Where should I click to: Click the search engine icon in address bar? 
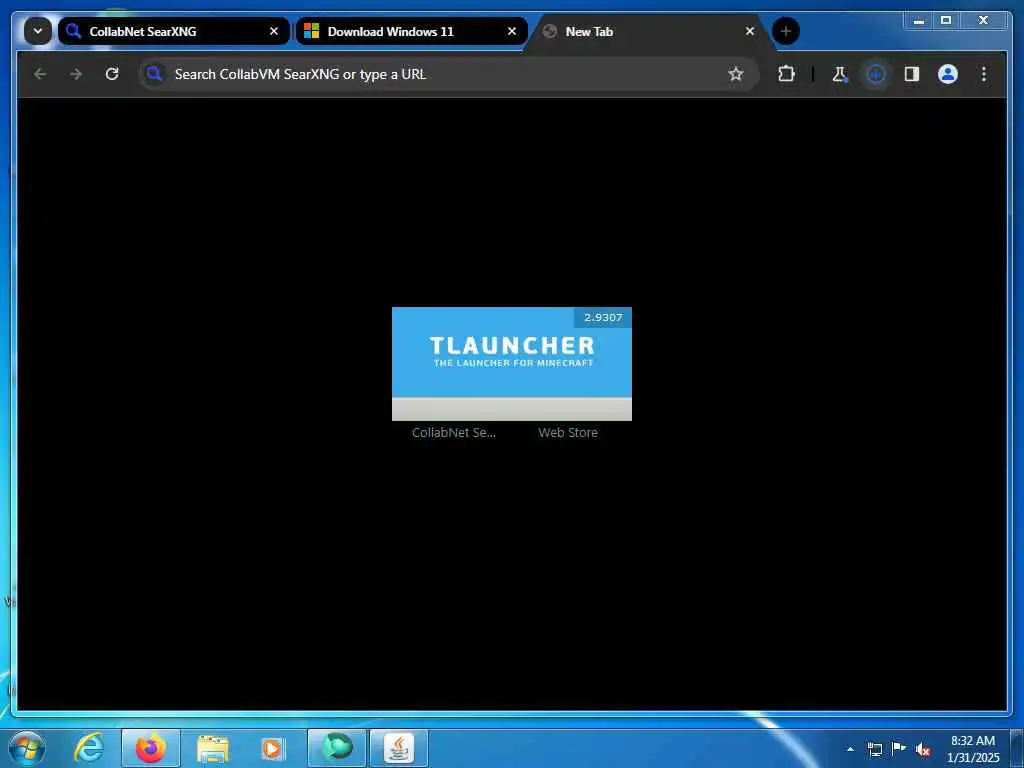154,74
